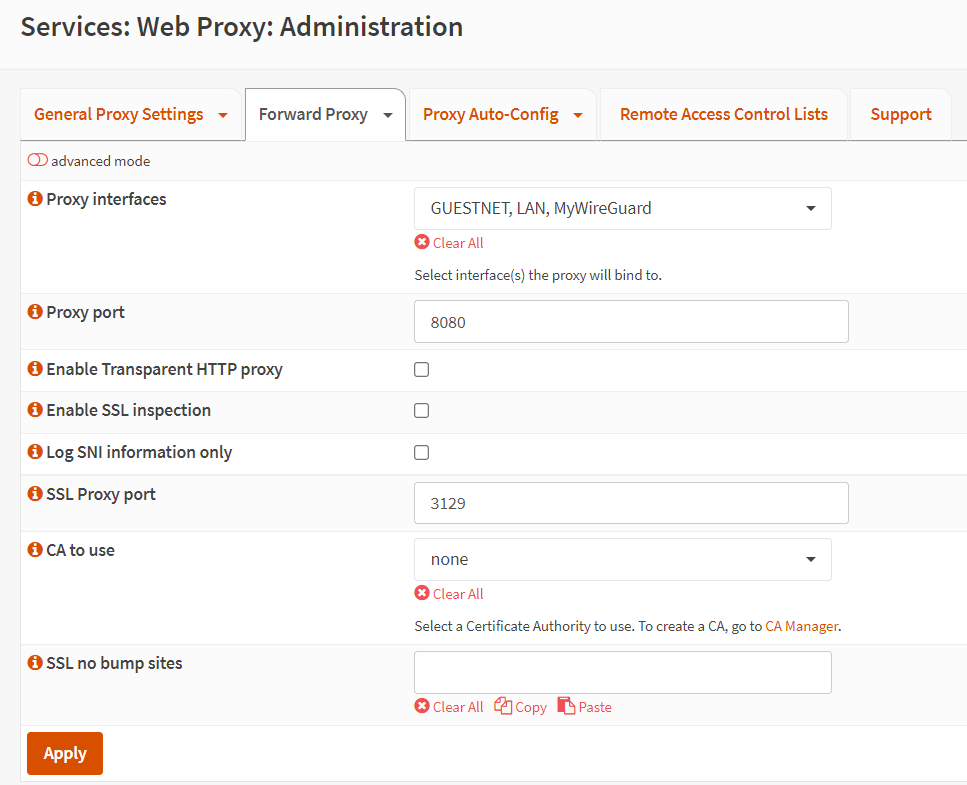This screenshot has width=967, height=785.
Task: Follow the CA Manager link
Action: (x=801, y=627)
